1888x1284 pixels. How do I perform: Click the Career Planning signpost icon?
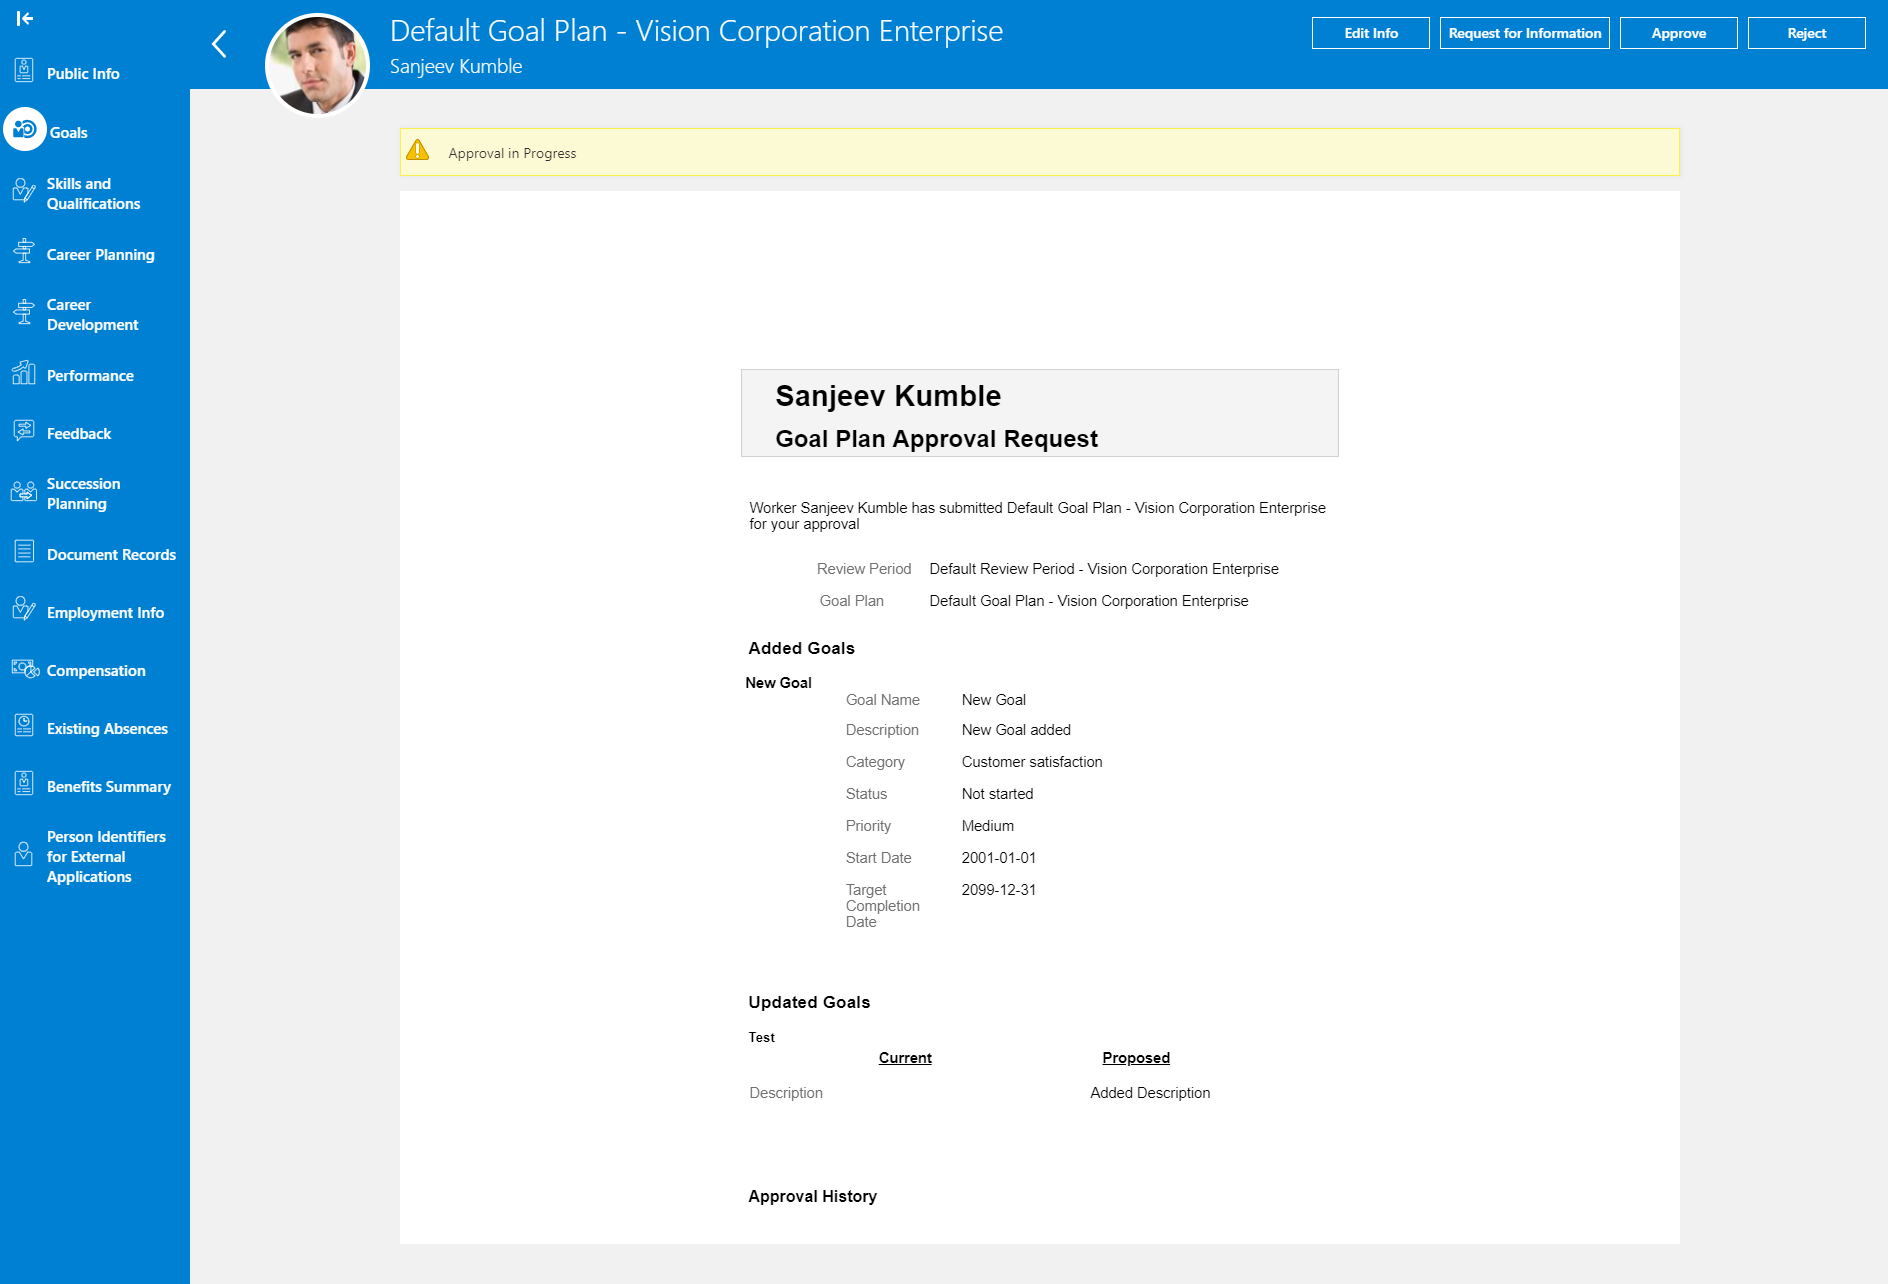coord(24,252)
